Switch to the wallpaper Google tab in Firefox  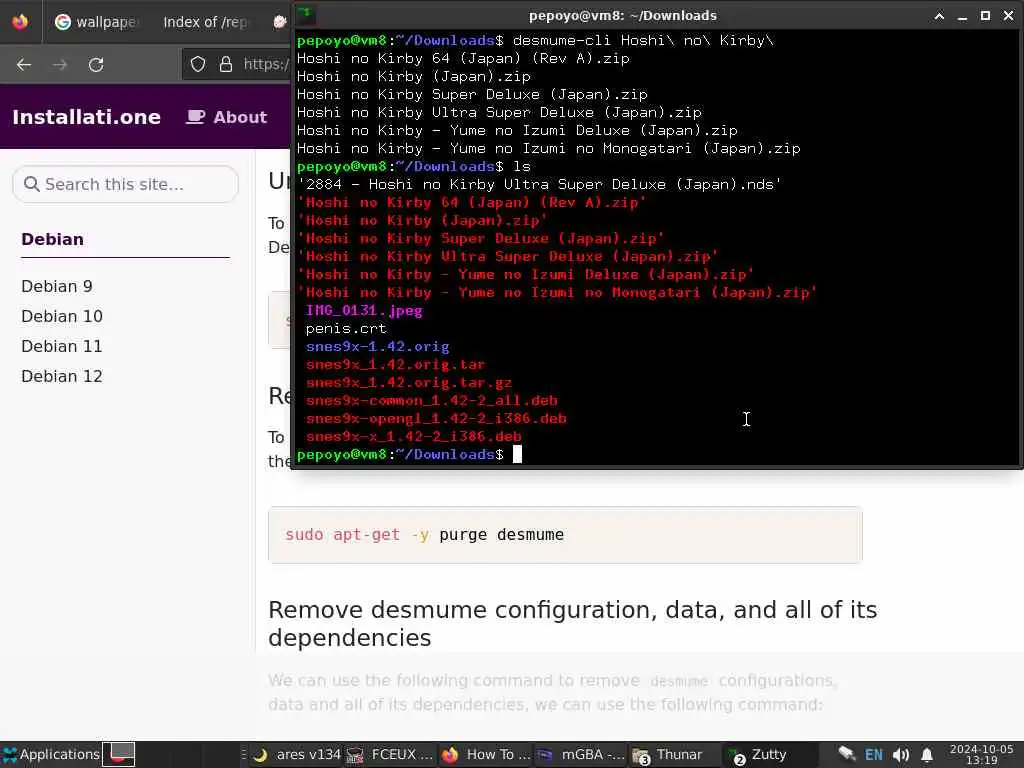coord(97,22)
